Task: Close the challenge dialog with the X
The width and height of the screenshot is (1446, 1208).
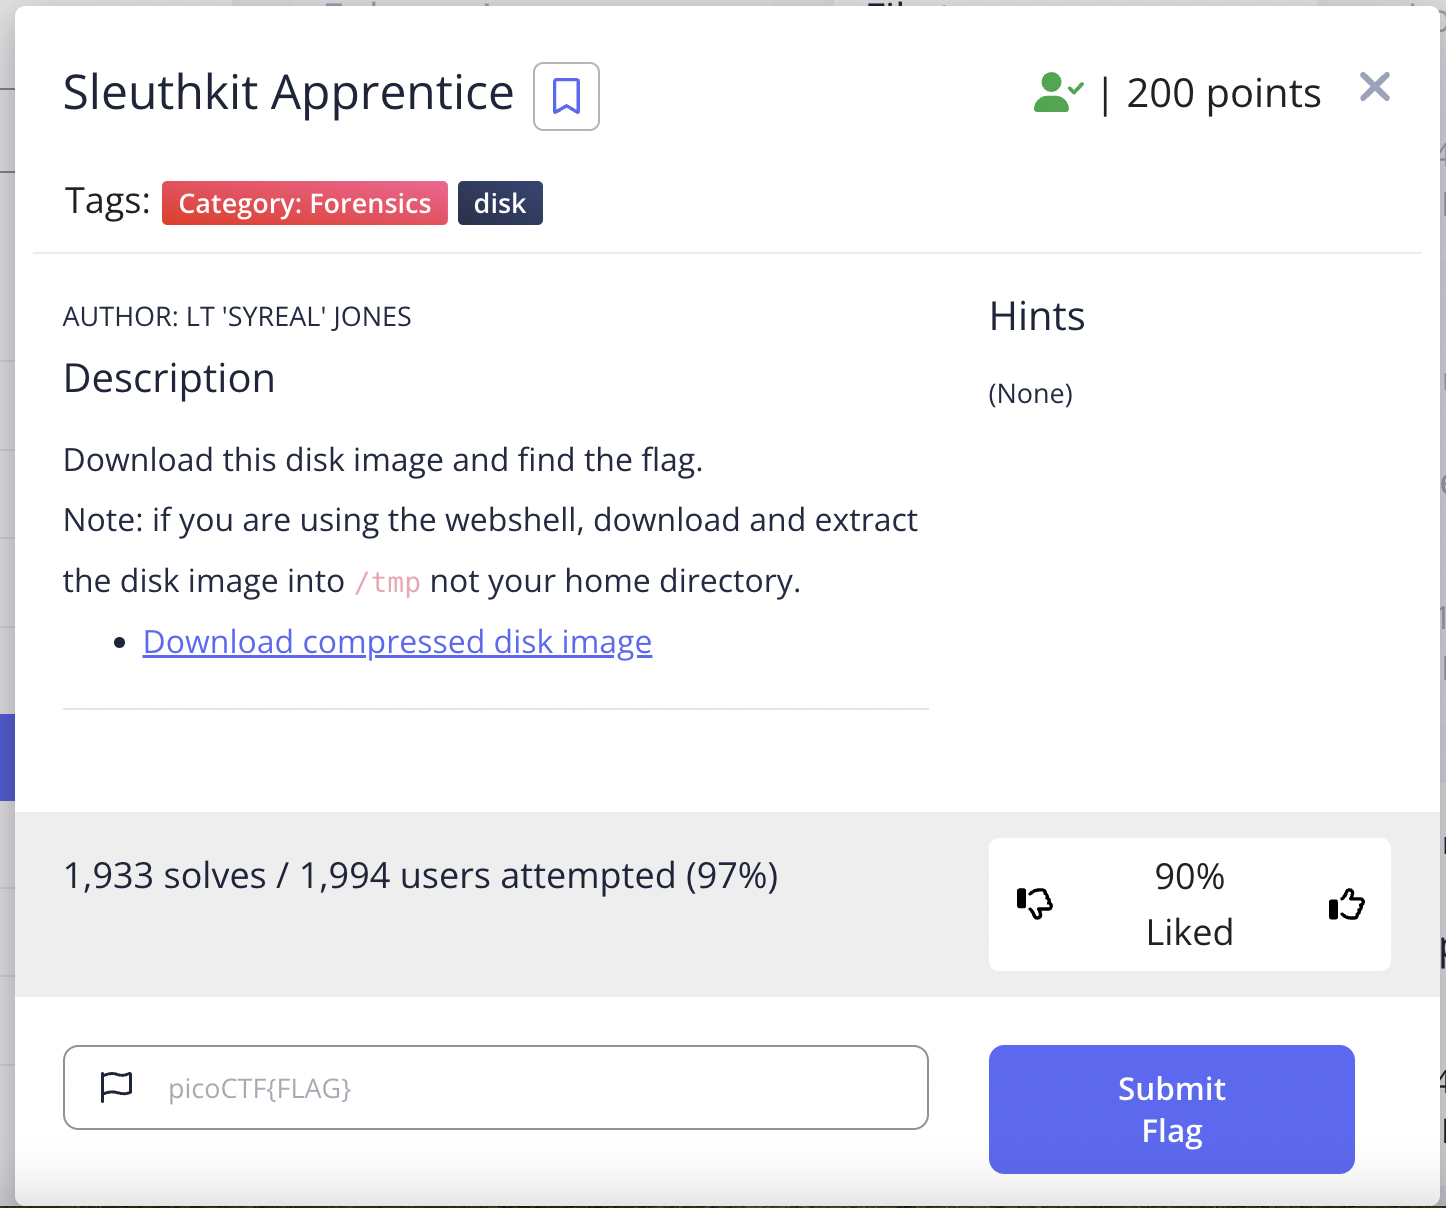Action: pos(1375,87)
